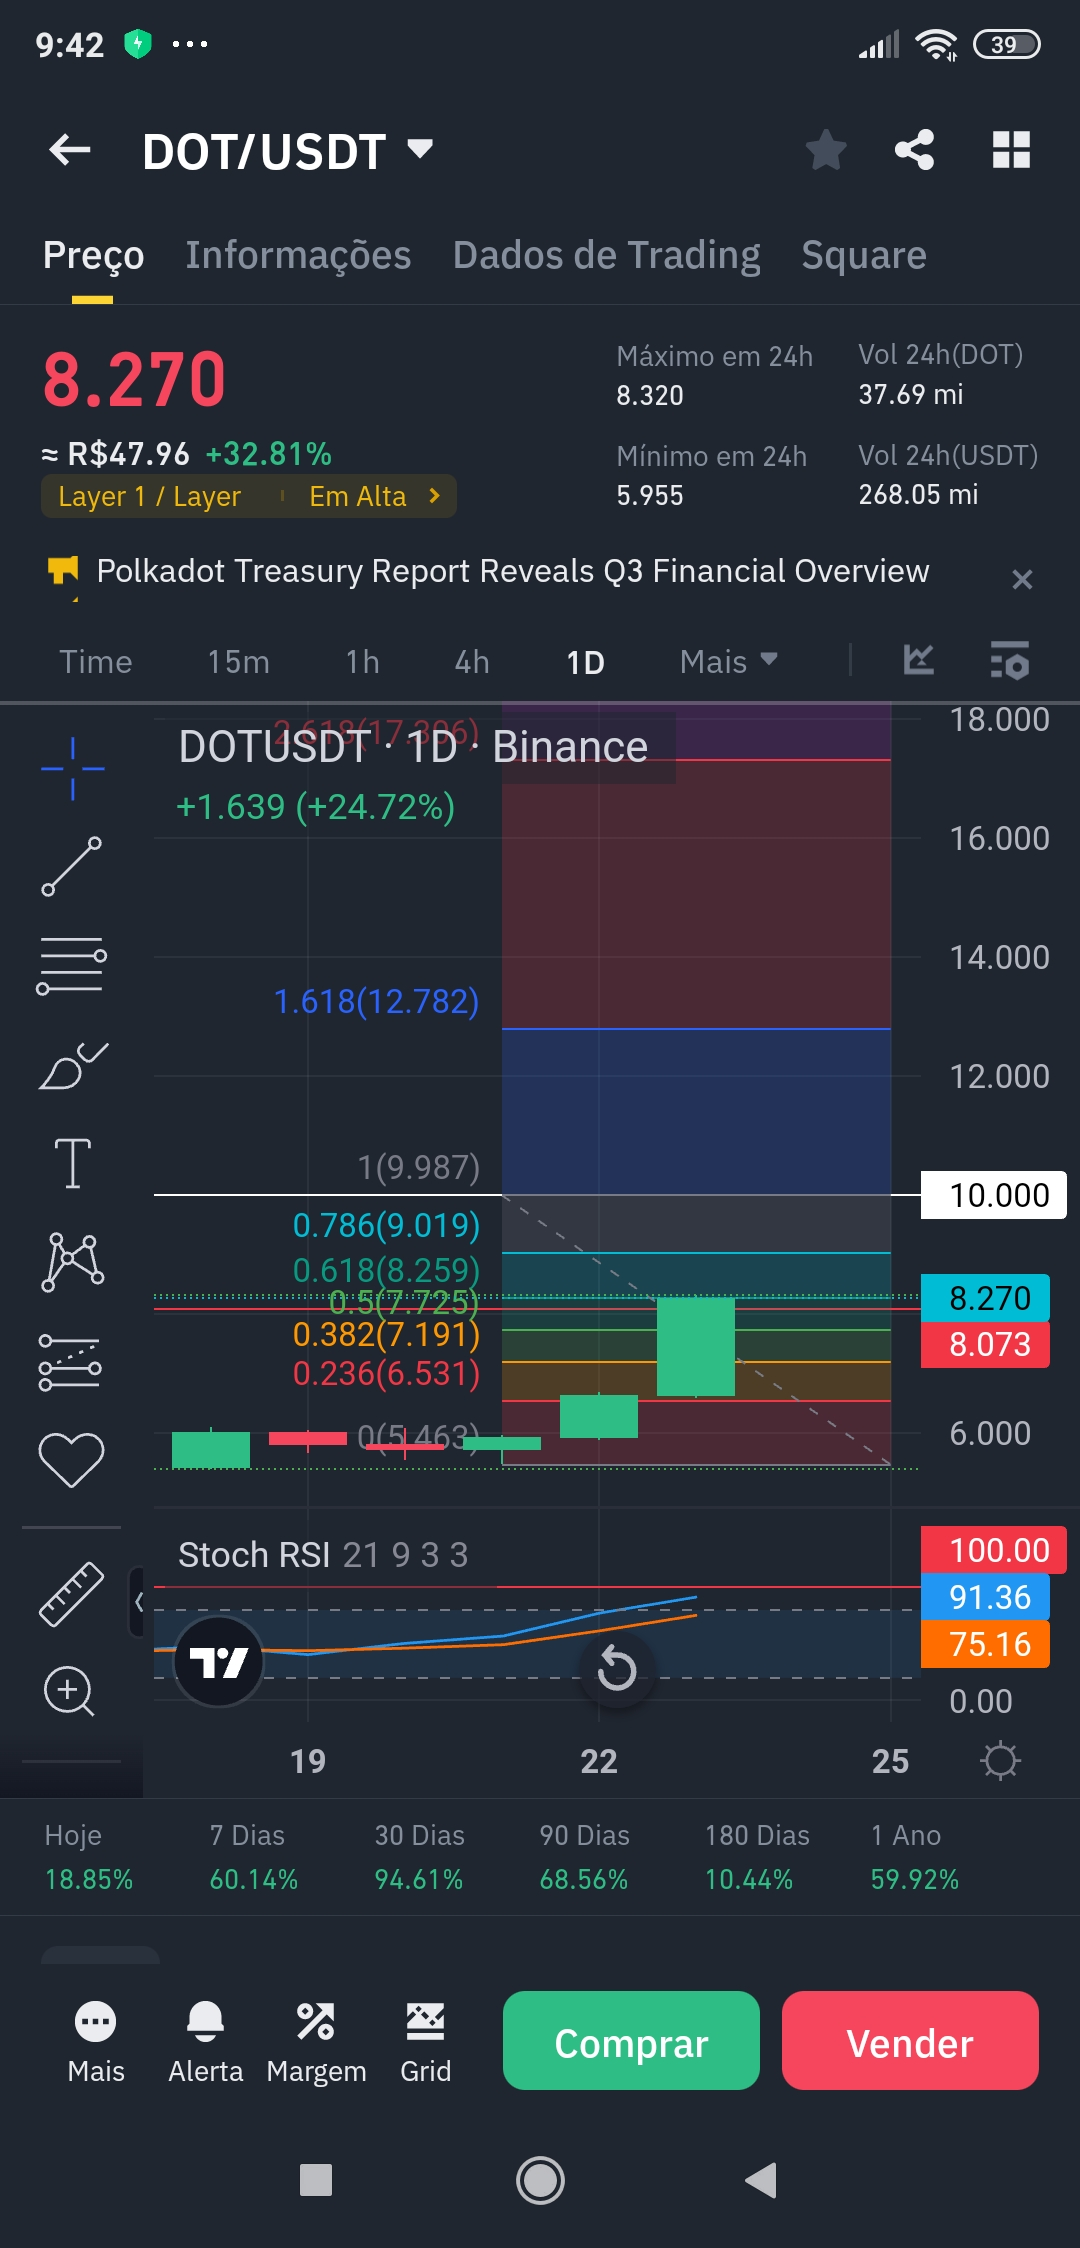Switch to the Preço tab
Viewport: 1080px width, 2248px height.
pyautogui.click(x=93, y=256)
